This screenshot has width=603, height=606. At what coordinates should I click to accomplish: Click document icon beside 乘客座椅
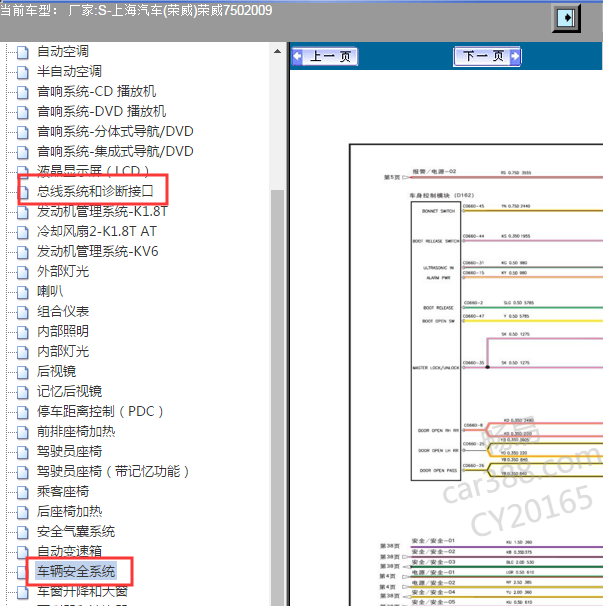[x=22, y=493]
